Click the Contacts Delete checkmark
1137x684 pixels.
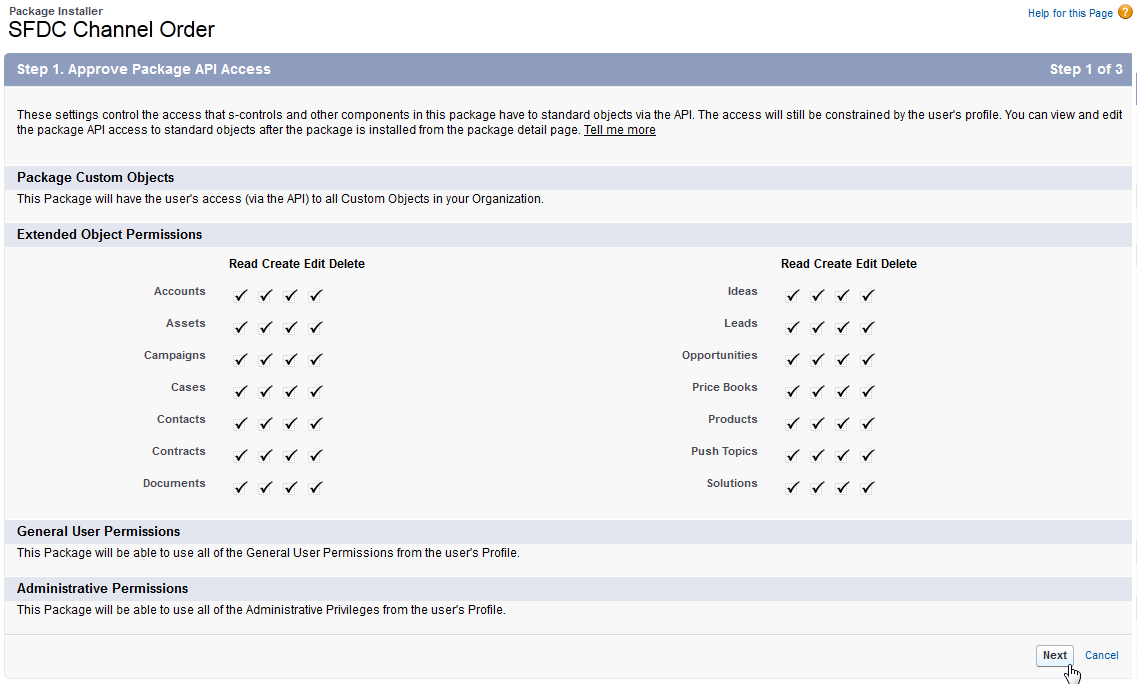pyautogui.click(x=315, y=423)
